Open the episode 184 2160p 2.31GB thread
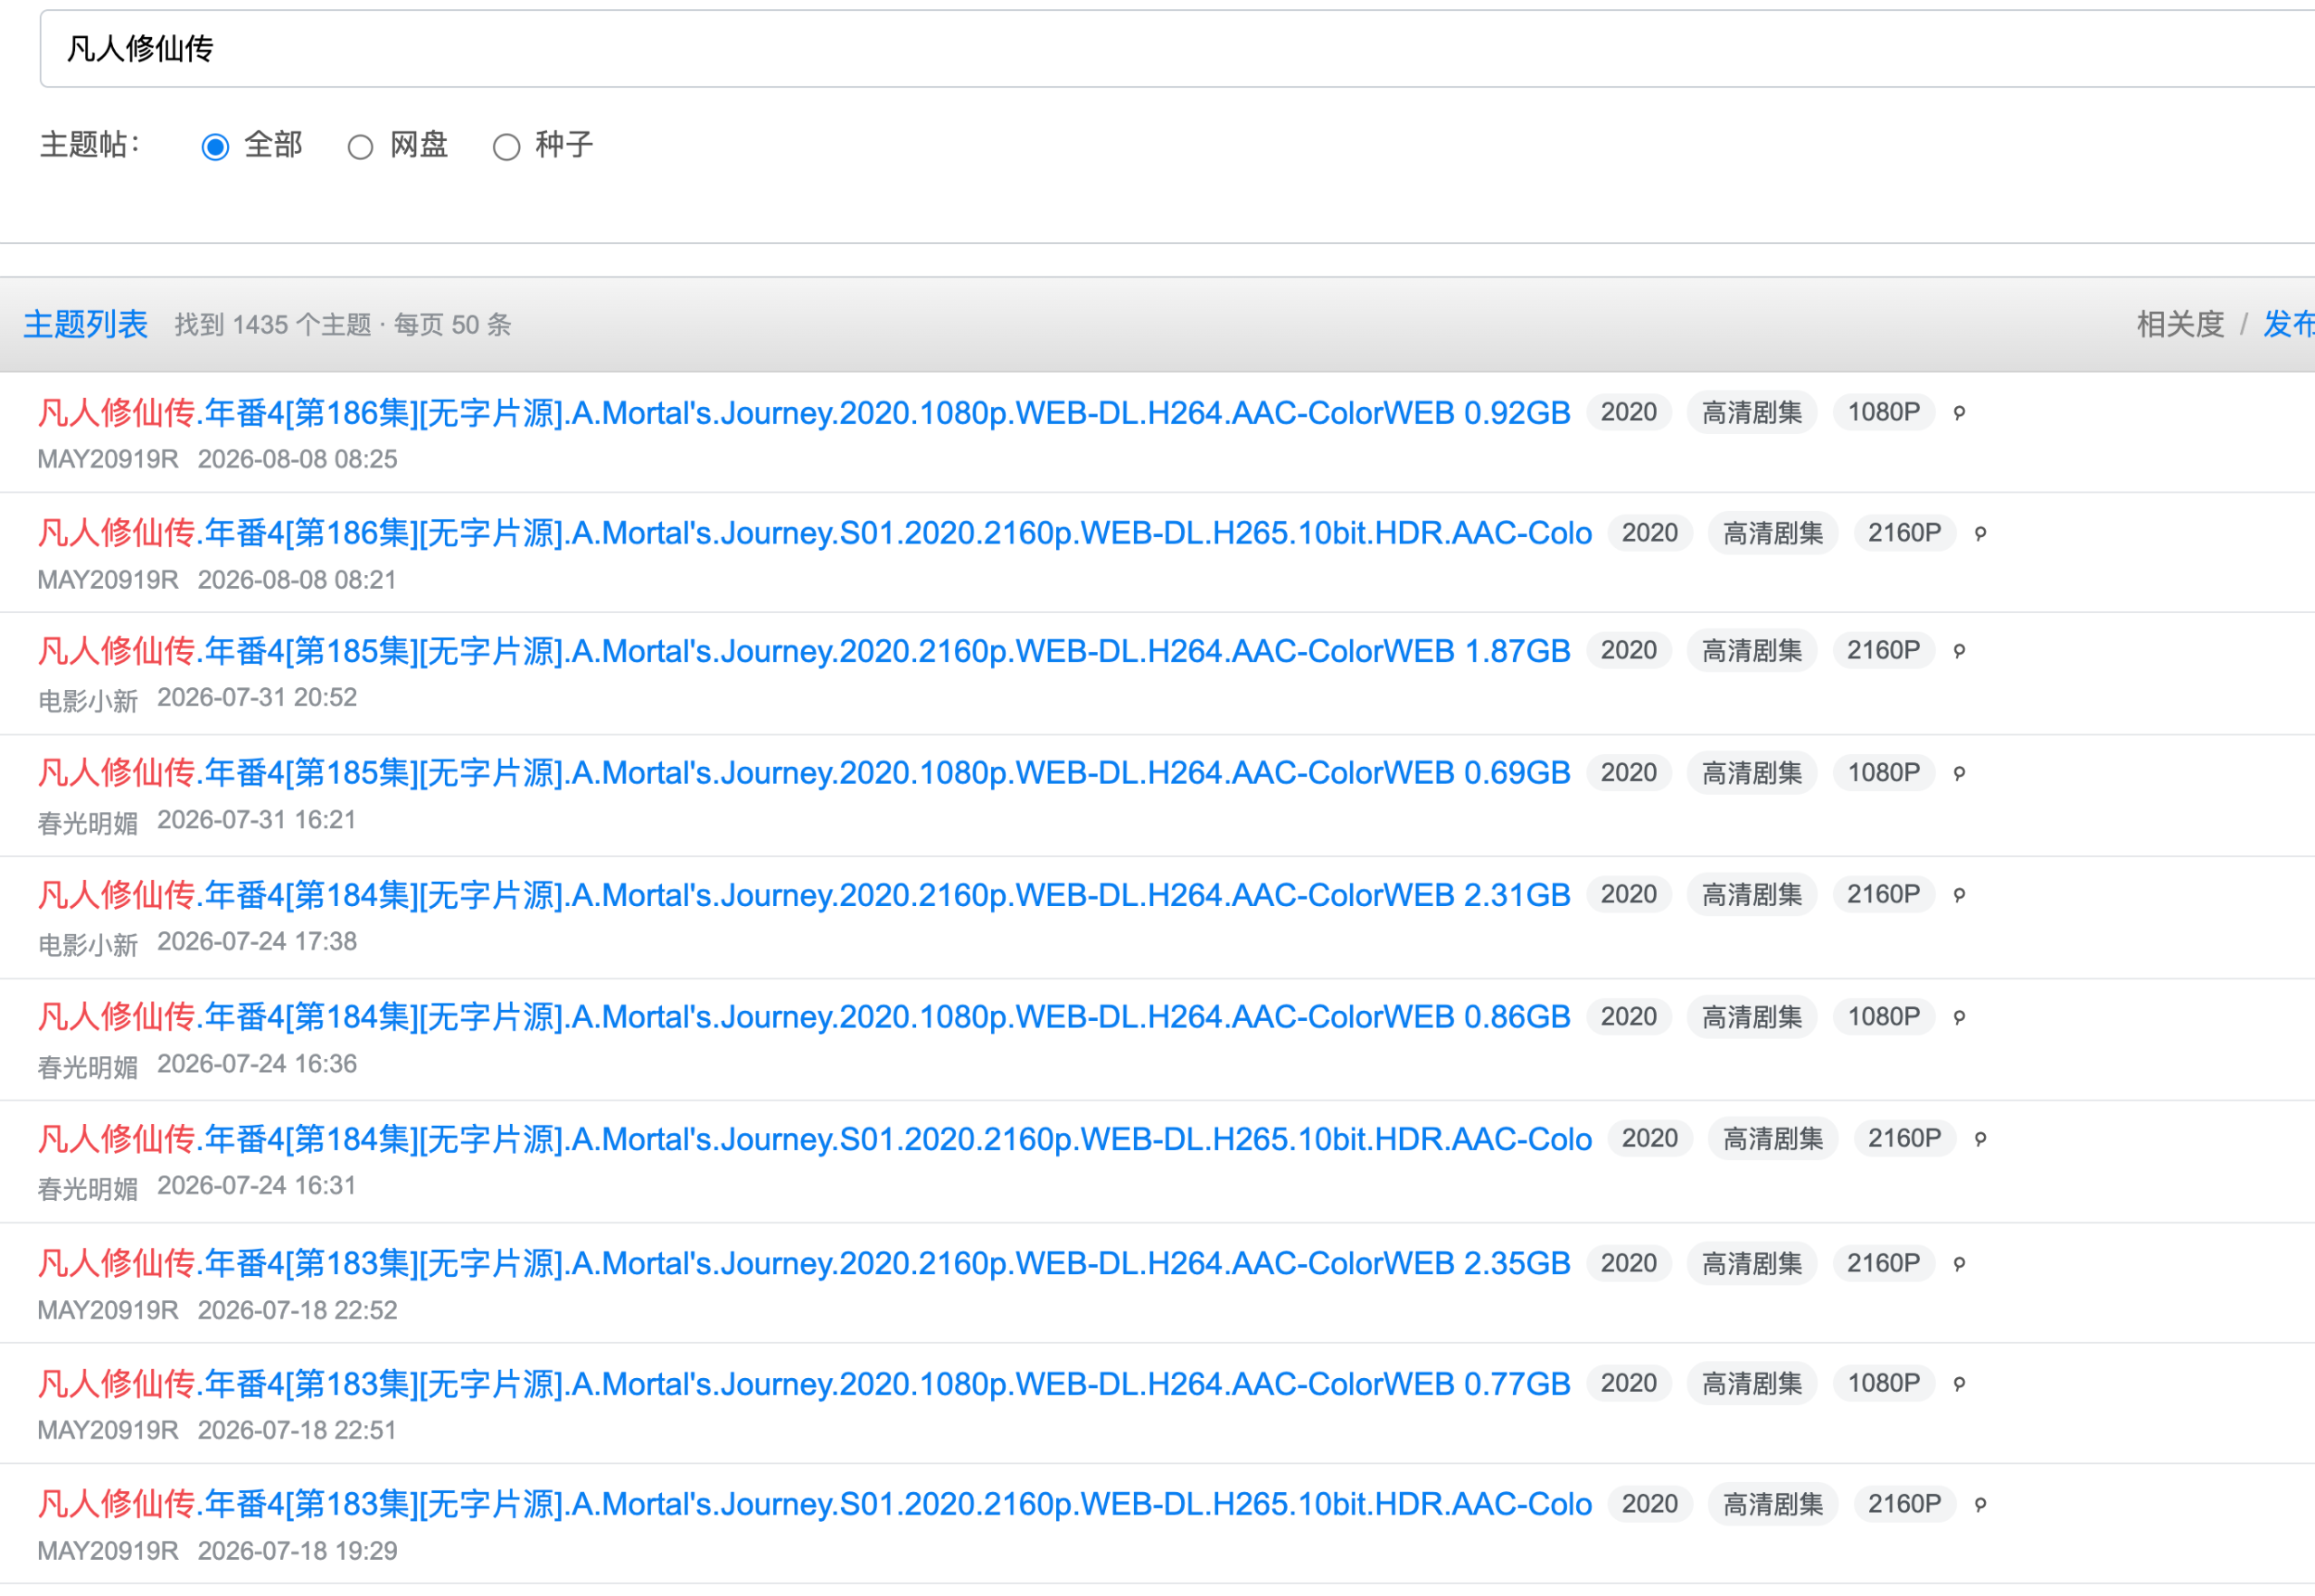This screenshot has width=2315, height=1596. [804, 895]
